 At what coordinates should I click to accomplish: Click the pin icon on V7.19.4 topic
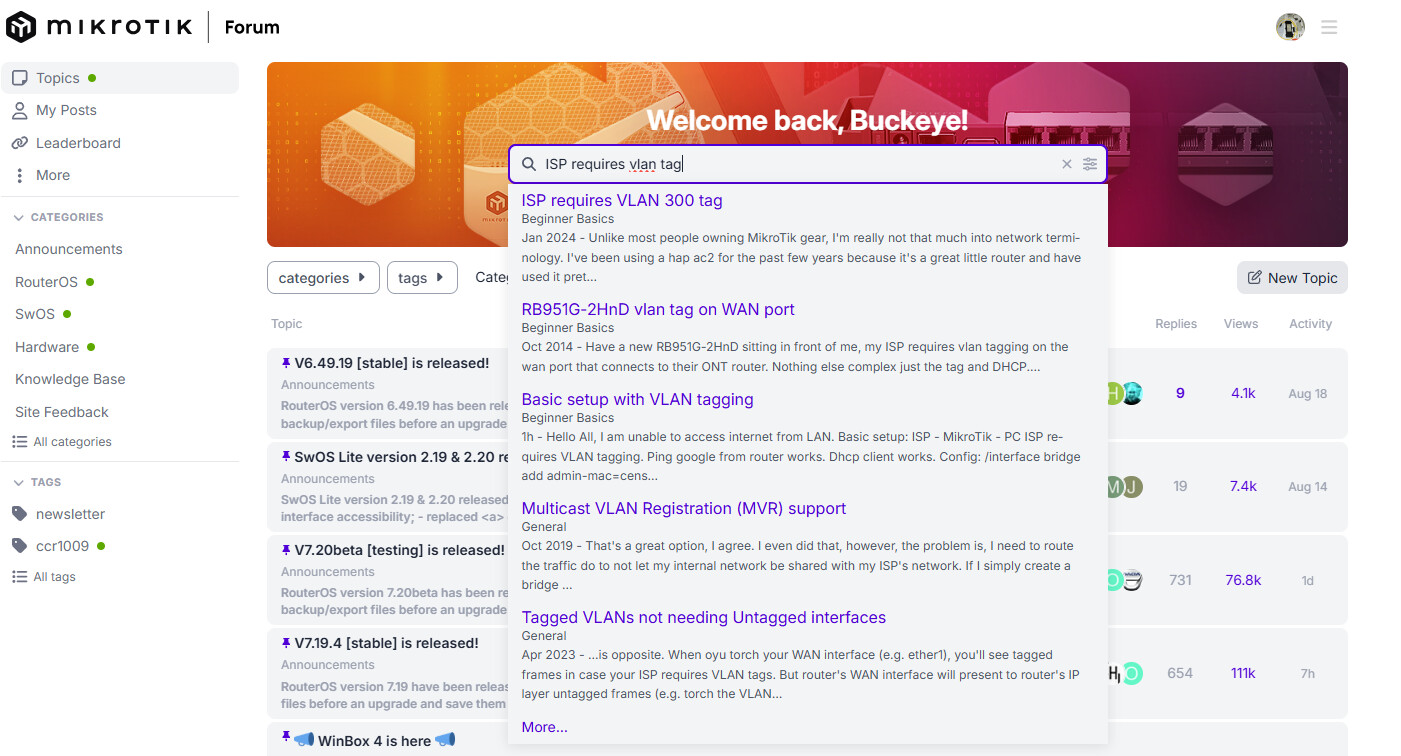point(286,643)
